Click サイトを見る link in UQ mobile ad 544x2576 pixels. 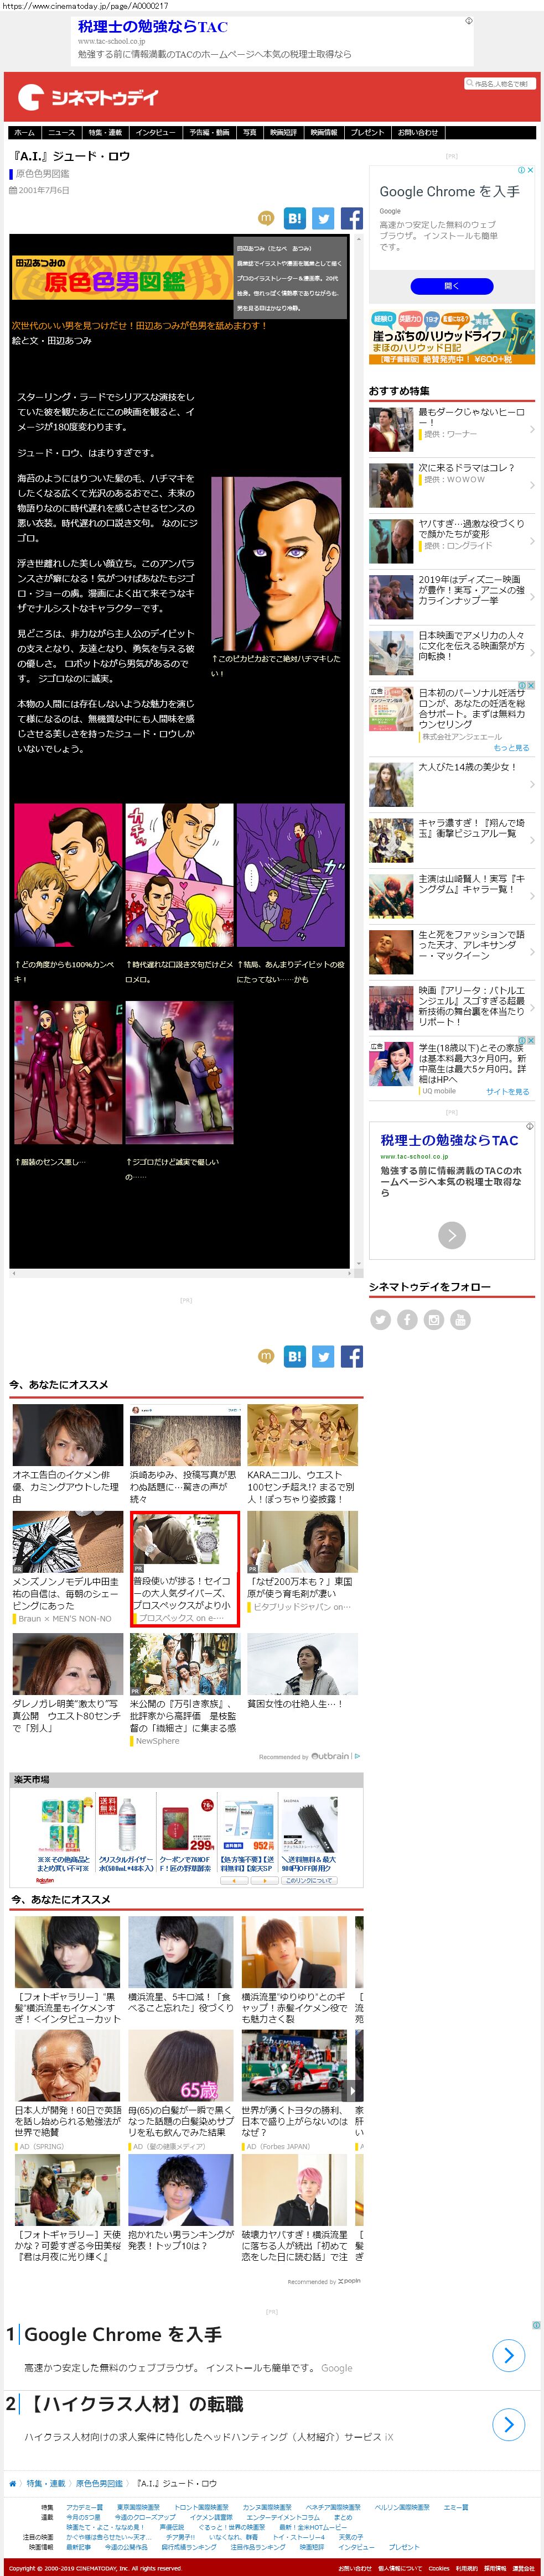(508, 1091)
